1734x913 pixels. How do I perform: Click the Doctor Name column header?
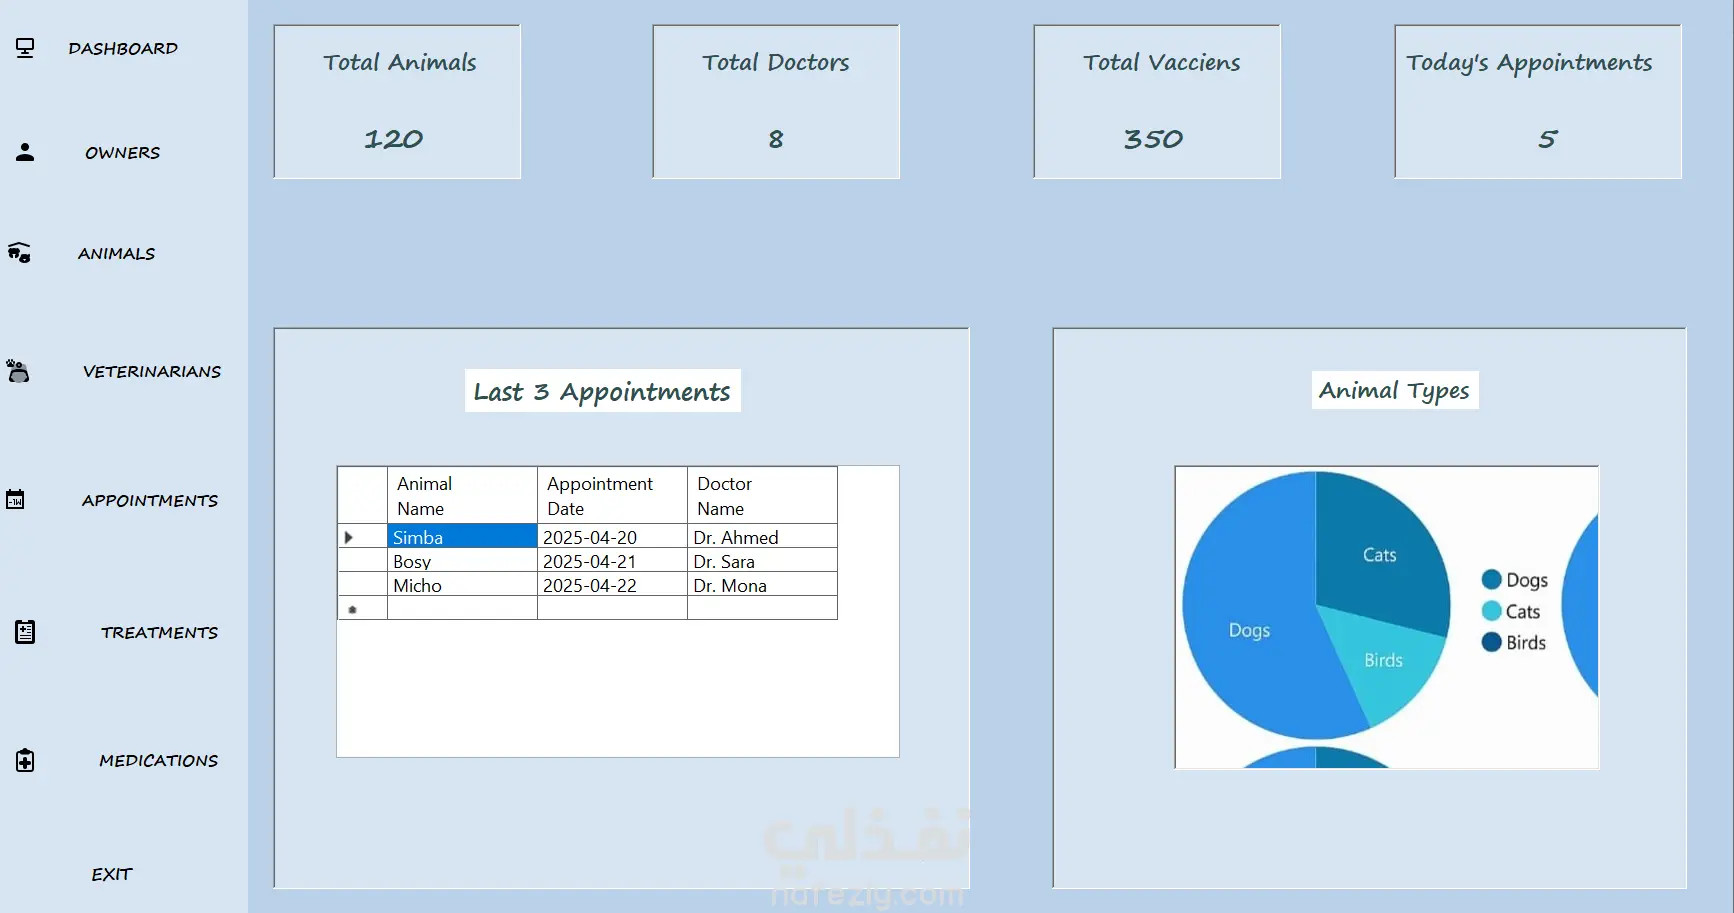pos(762,495)
